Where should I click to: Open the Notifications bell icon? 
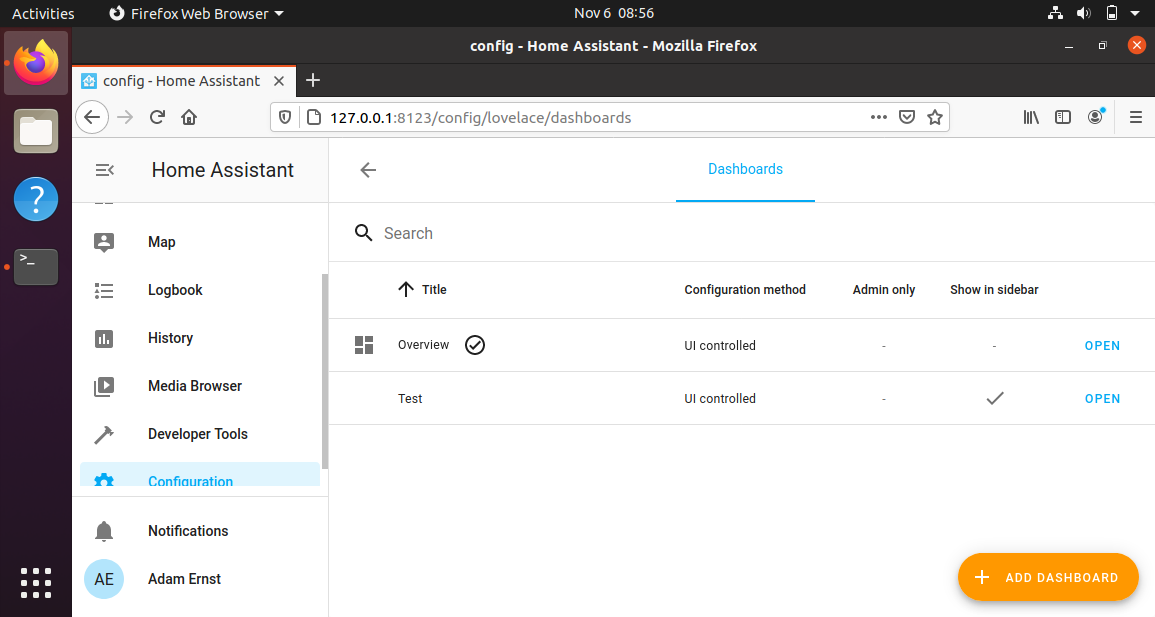point(104,531)
